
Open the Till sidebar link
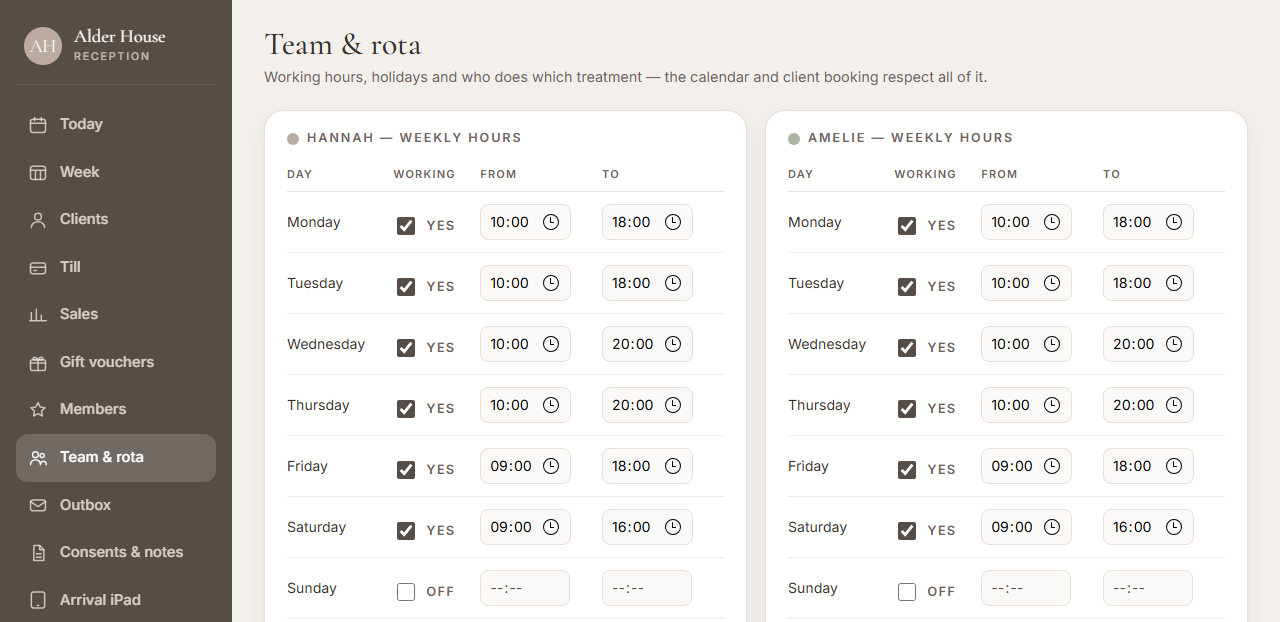coord(116,267)
